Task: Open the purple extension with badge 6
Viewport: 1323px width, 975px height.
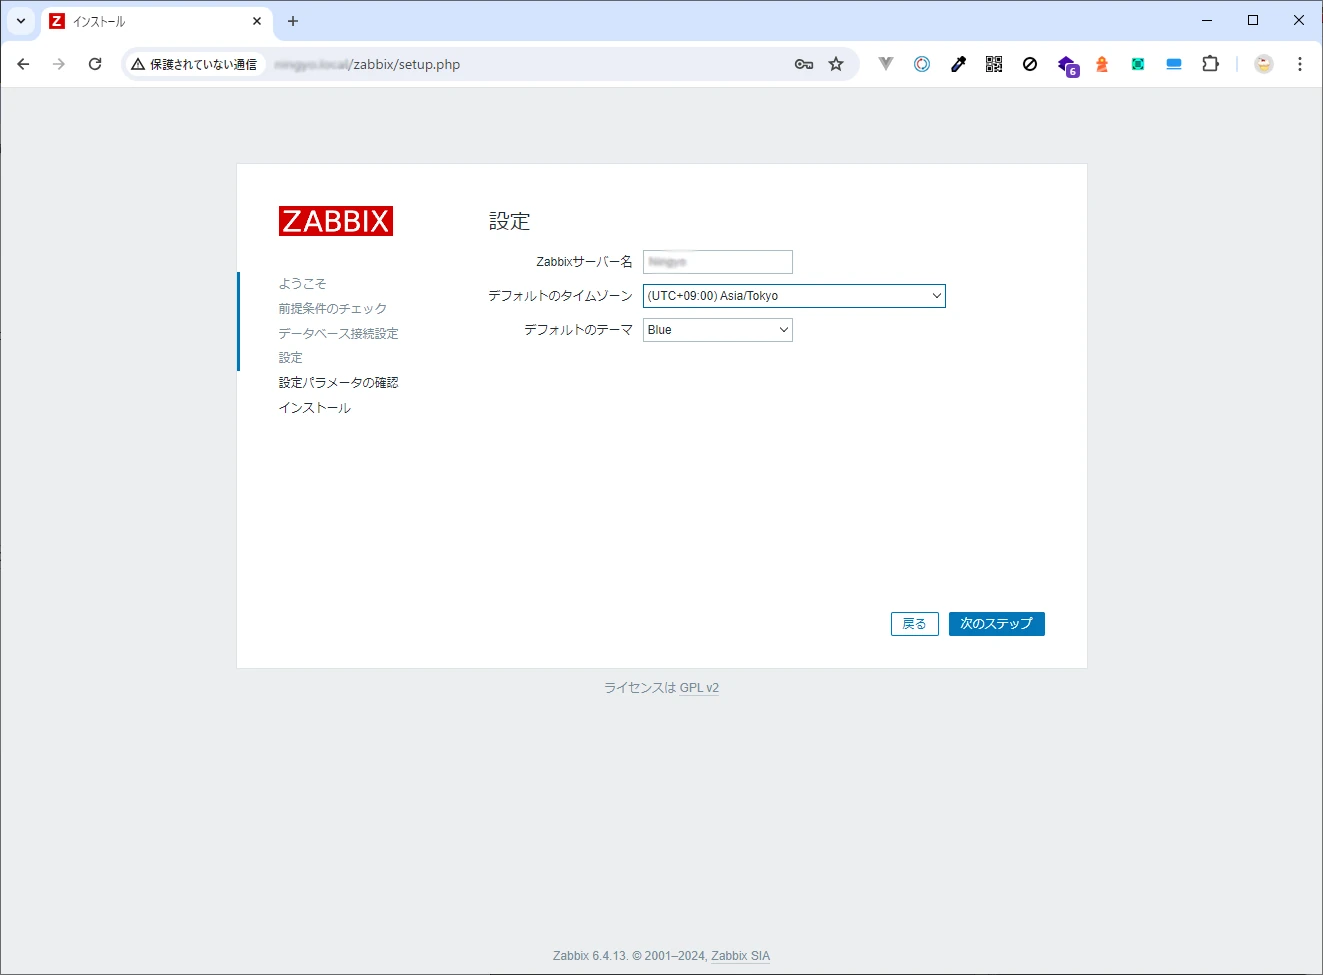Action: coord(1067,65)
